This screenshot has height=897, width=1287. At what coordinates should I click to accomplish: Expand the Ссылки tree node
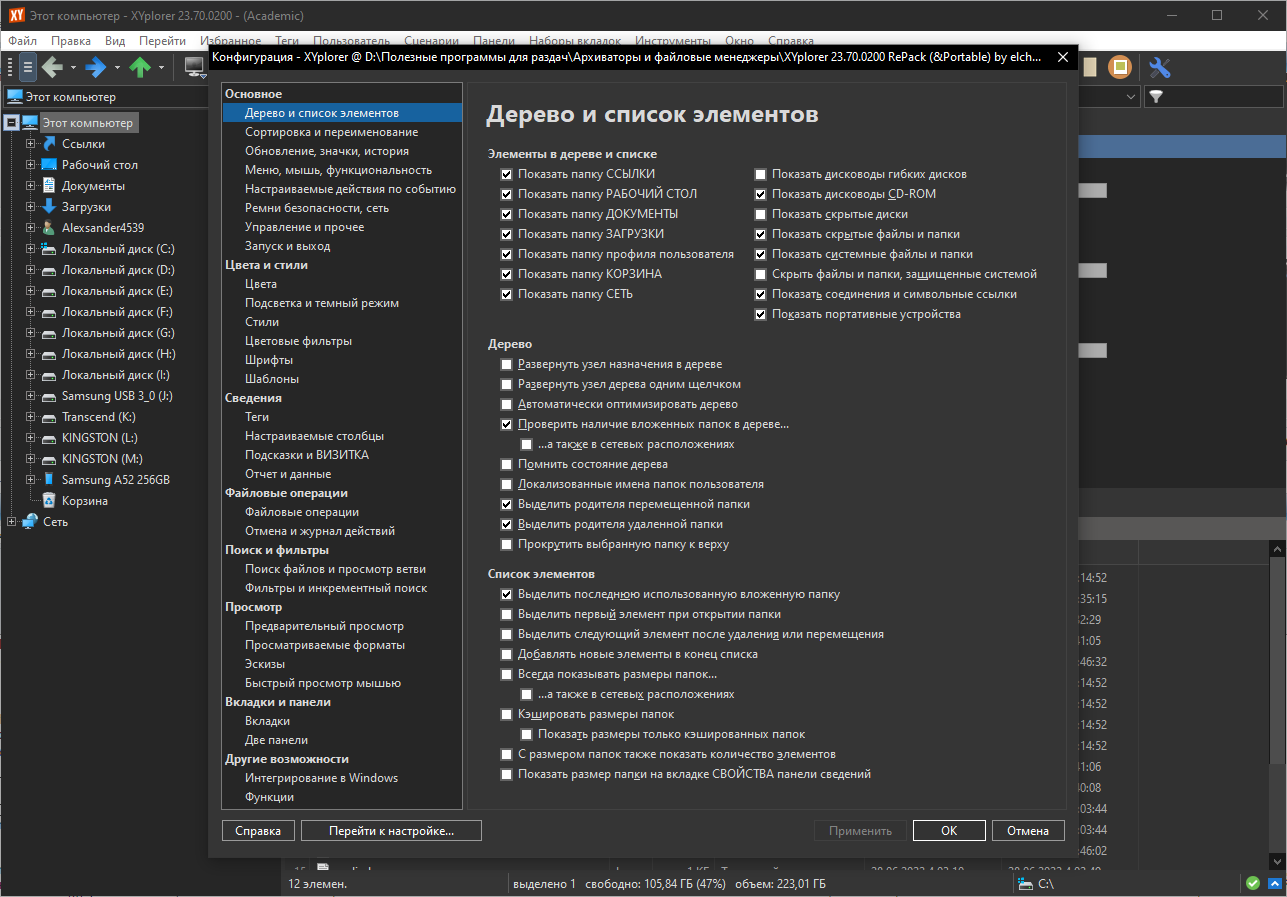[31, 144]
